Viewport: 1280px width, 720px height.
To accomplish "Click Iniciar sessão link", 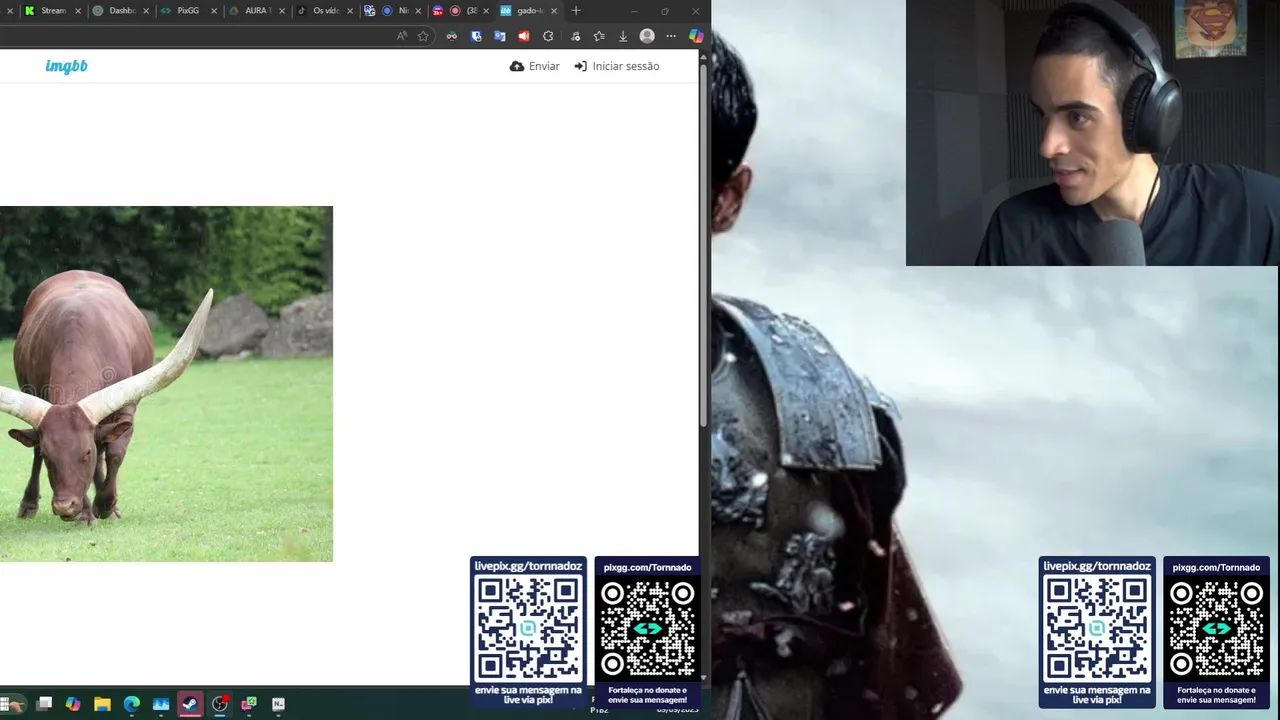I will click(x=617, y=66).
